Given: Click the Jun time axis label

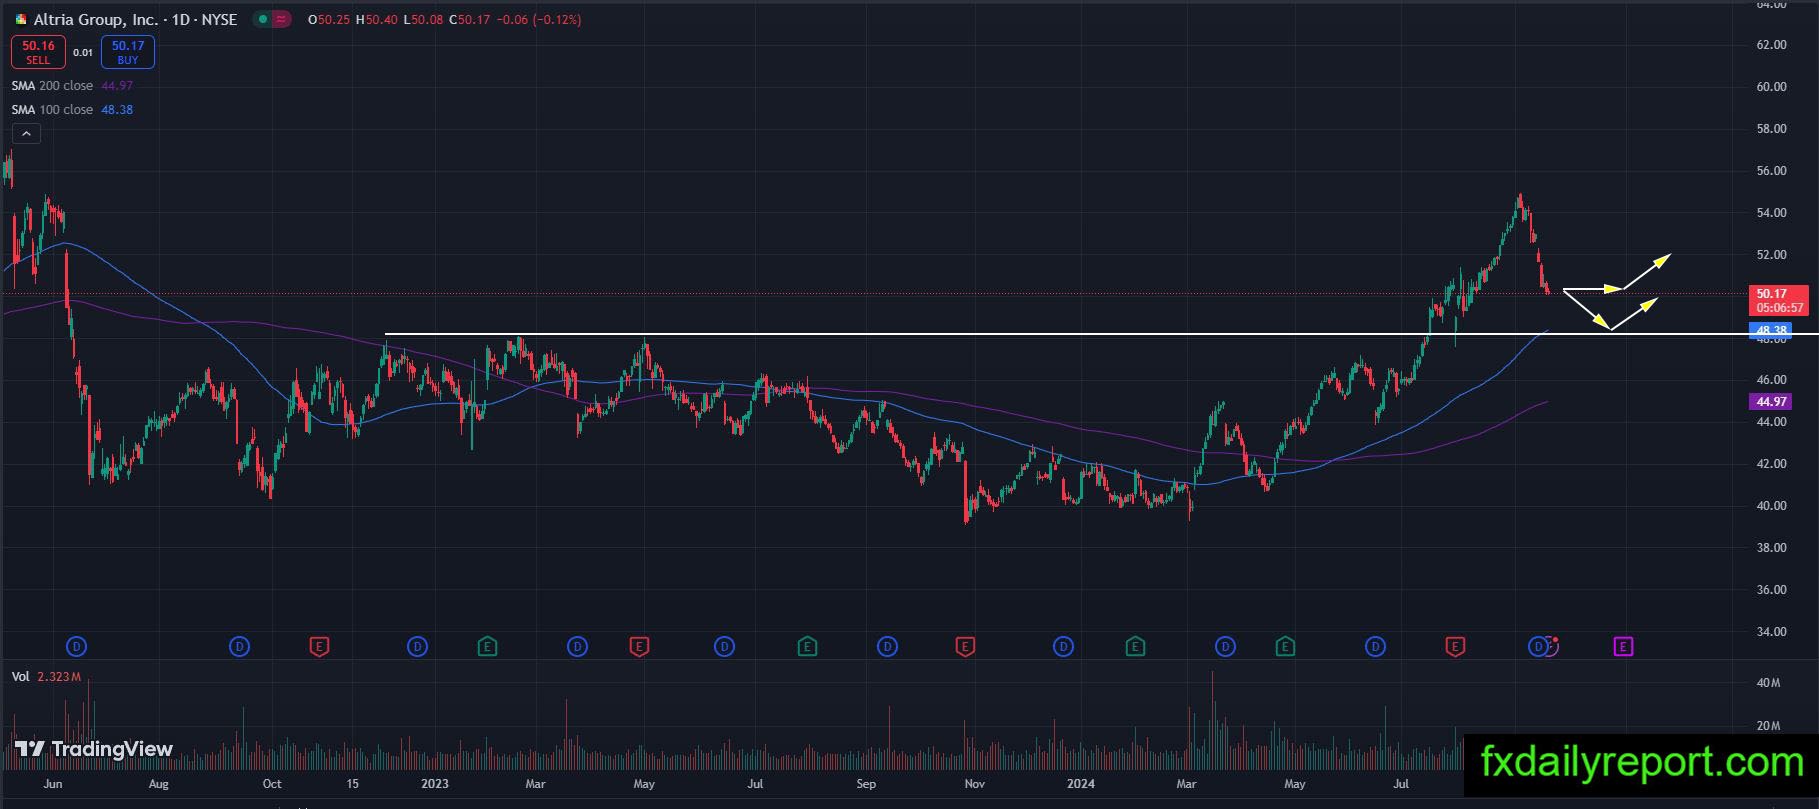Looking at the screenshot, I should click(53, 784).
